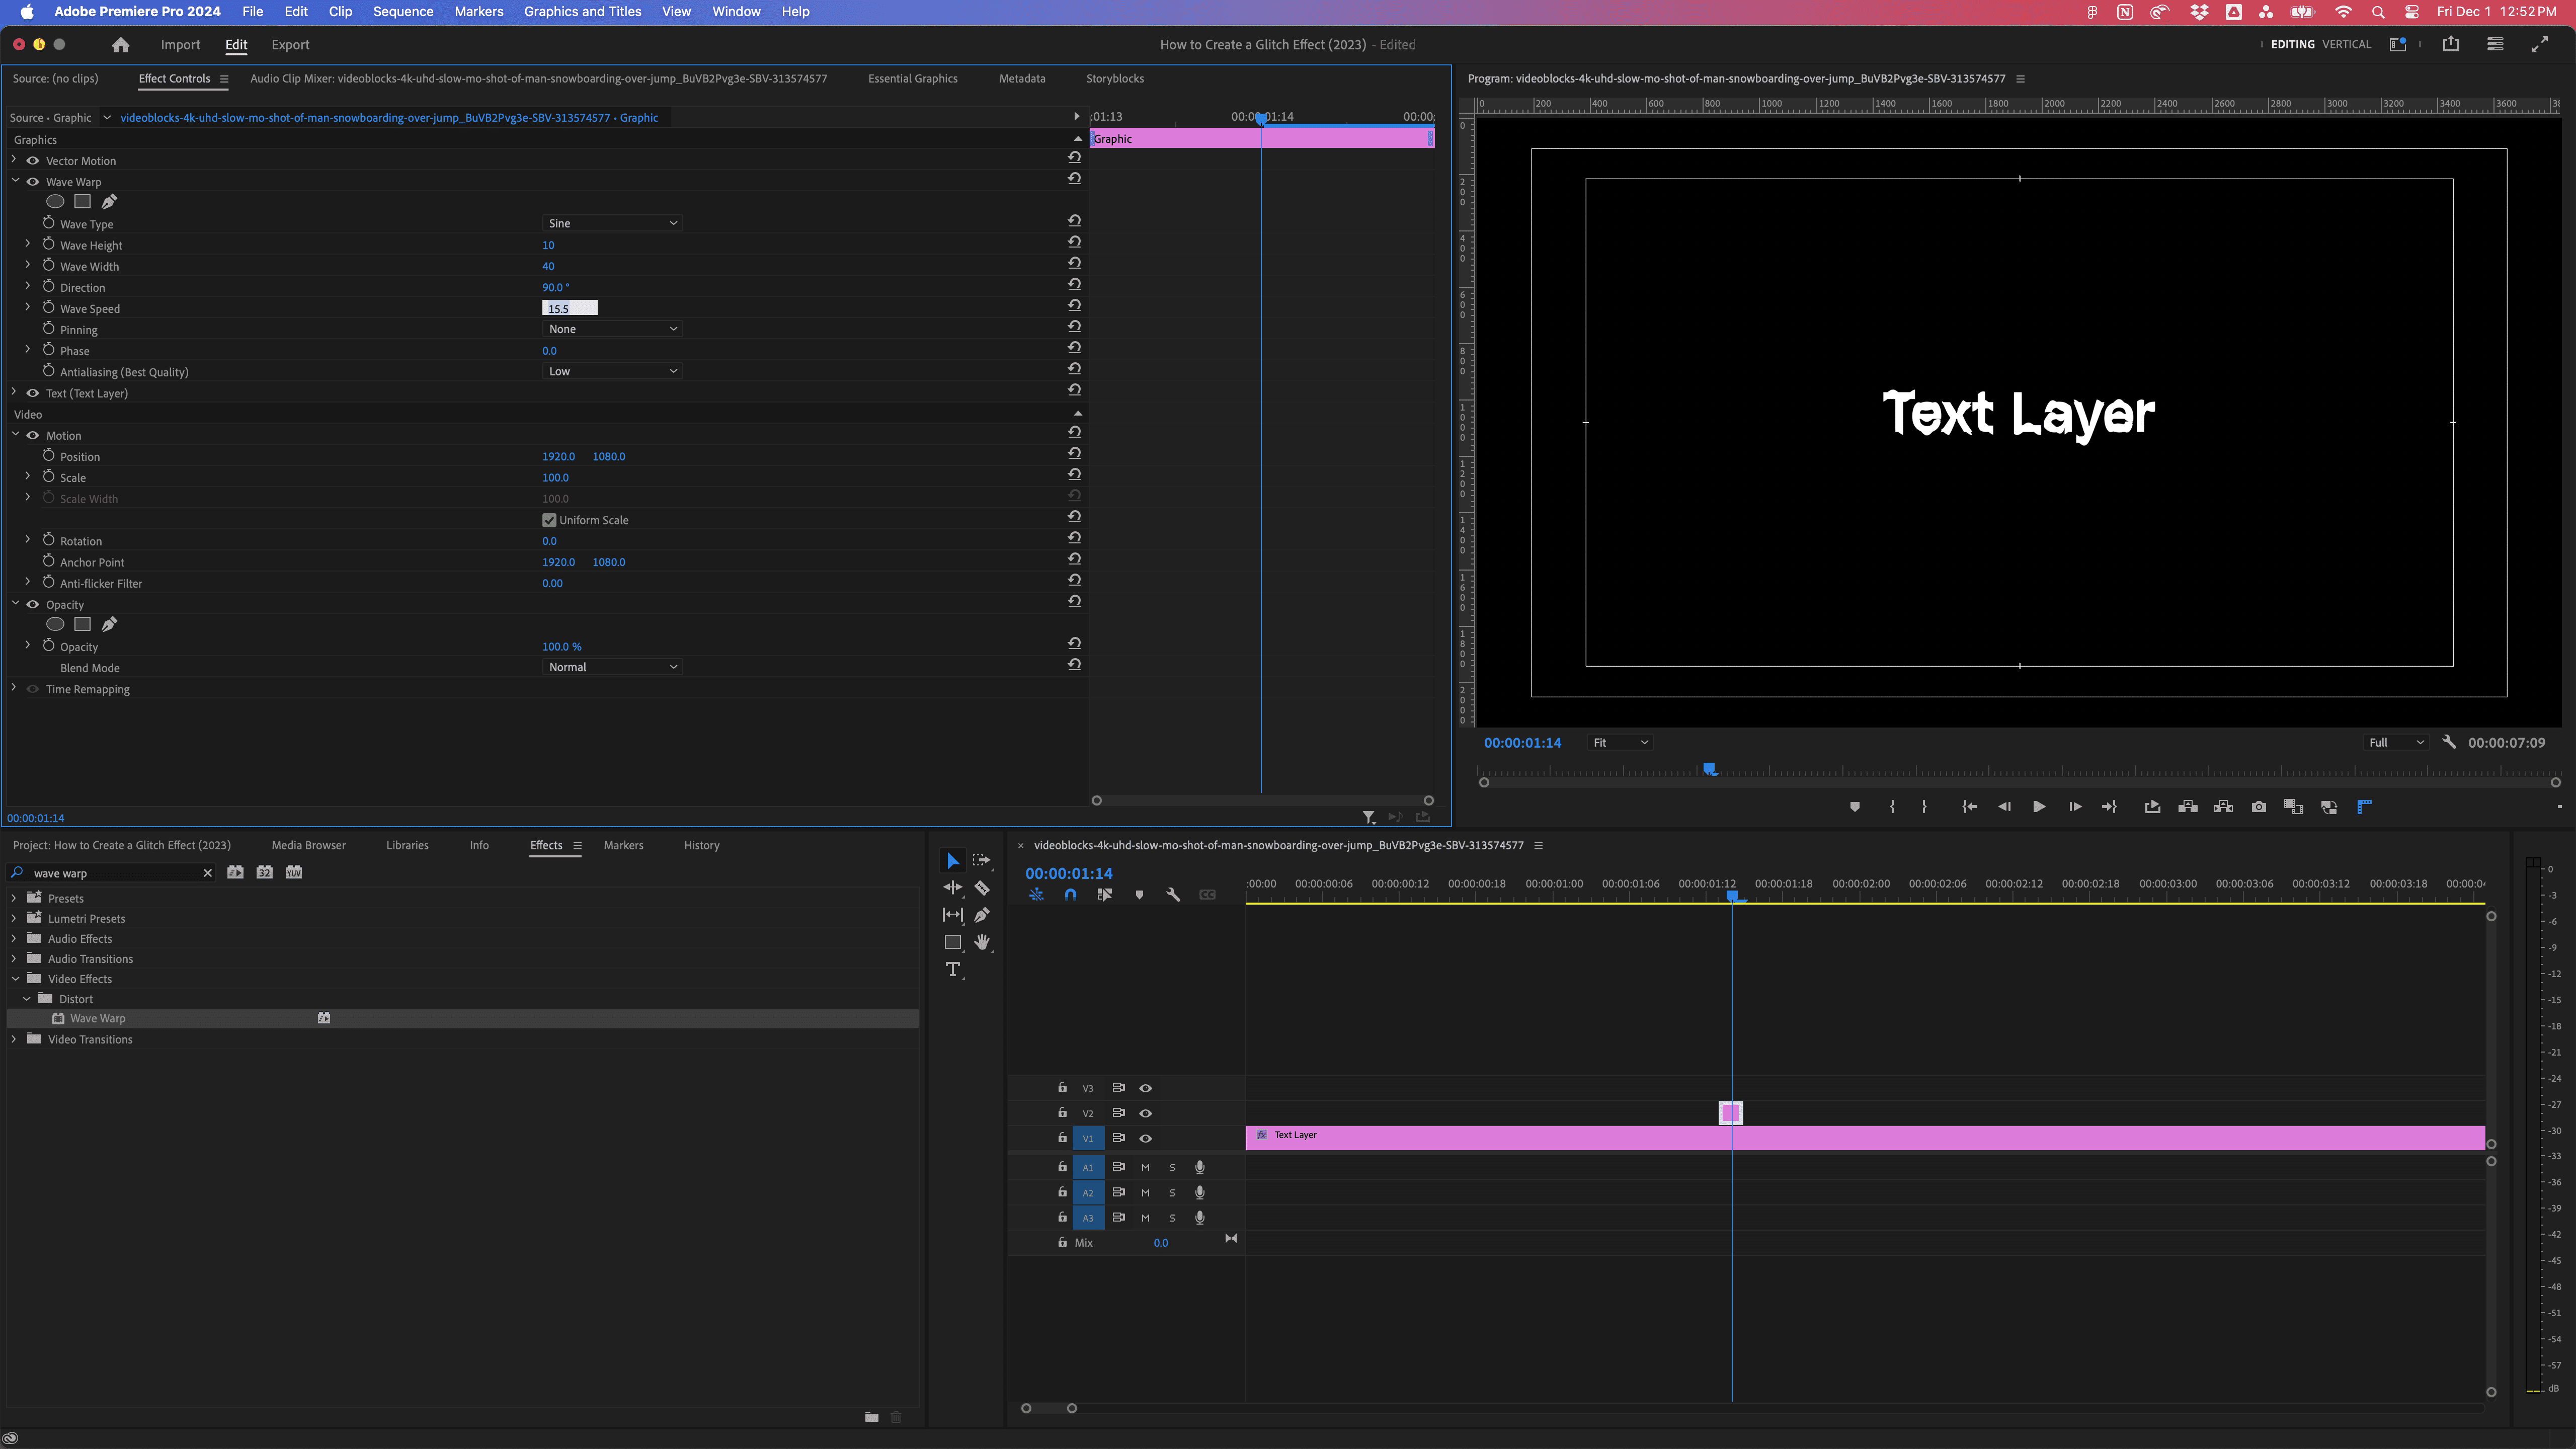This screenshot has height=1449, width=2576.
Task: Open the Blend Mode dropdown
Action: click(x=612, y=667)
